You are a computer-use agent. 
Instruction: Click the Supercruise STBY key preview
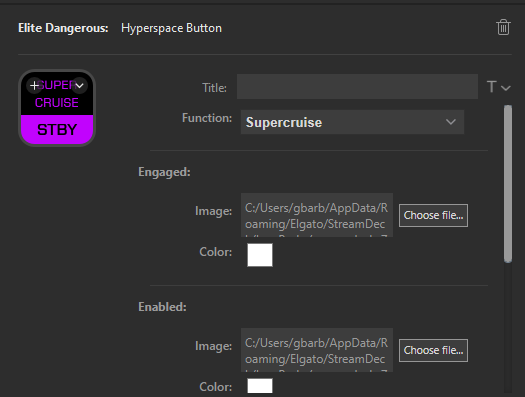[57, 108]
